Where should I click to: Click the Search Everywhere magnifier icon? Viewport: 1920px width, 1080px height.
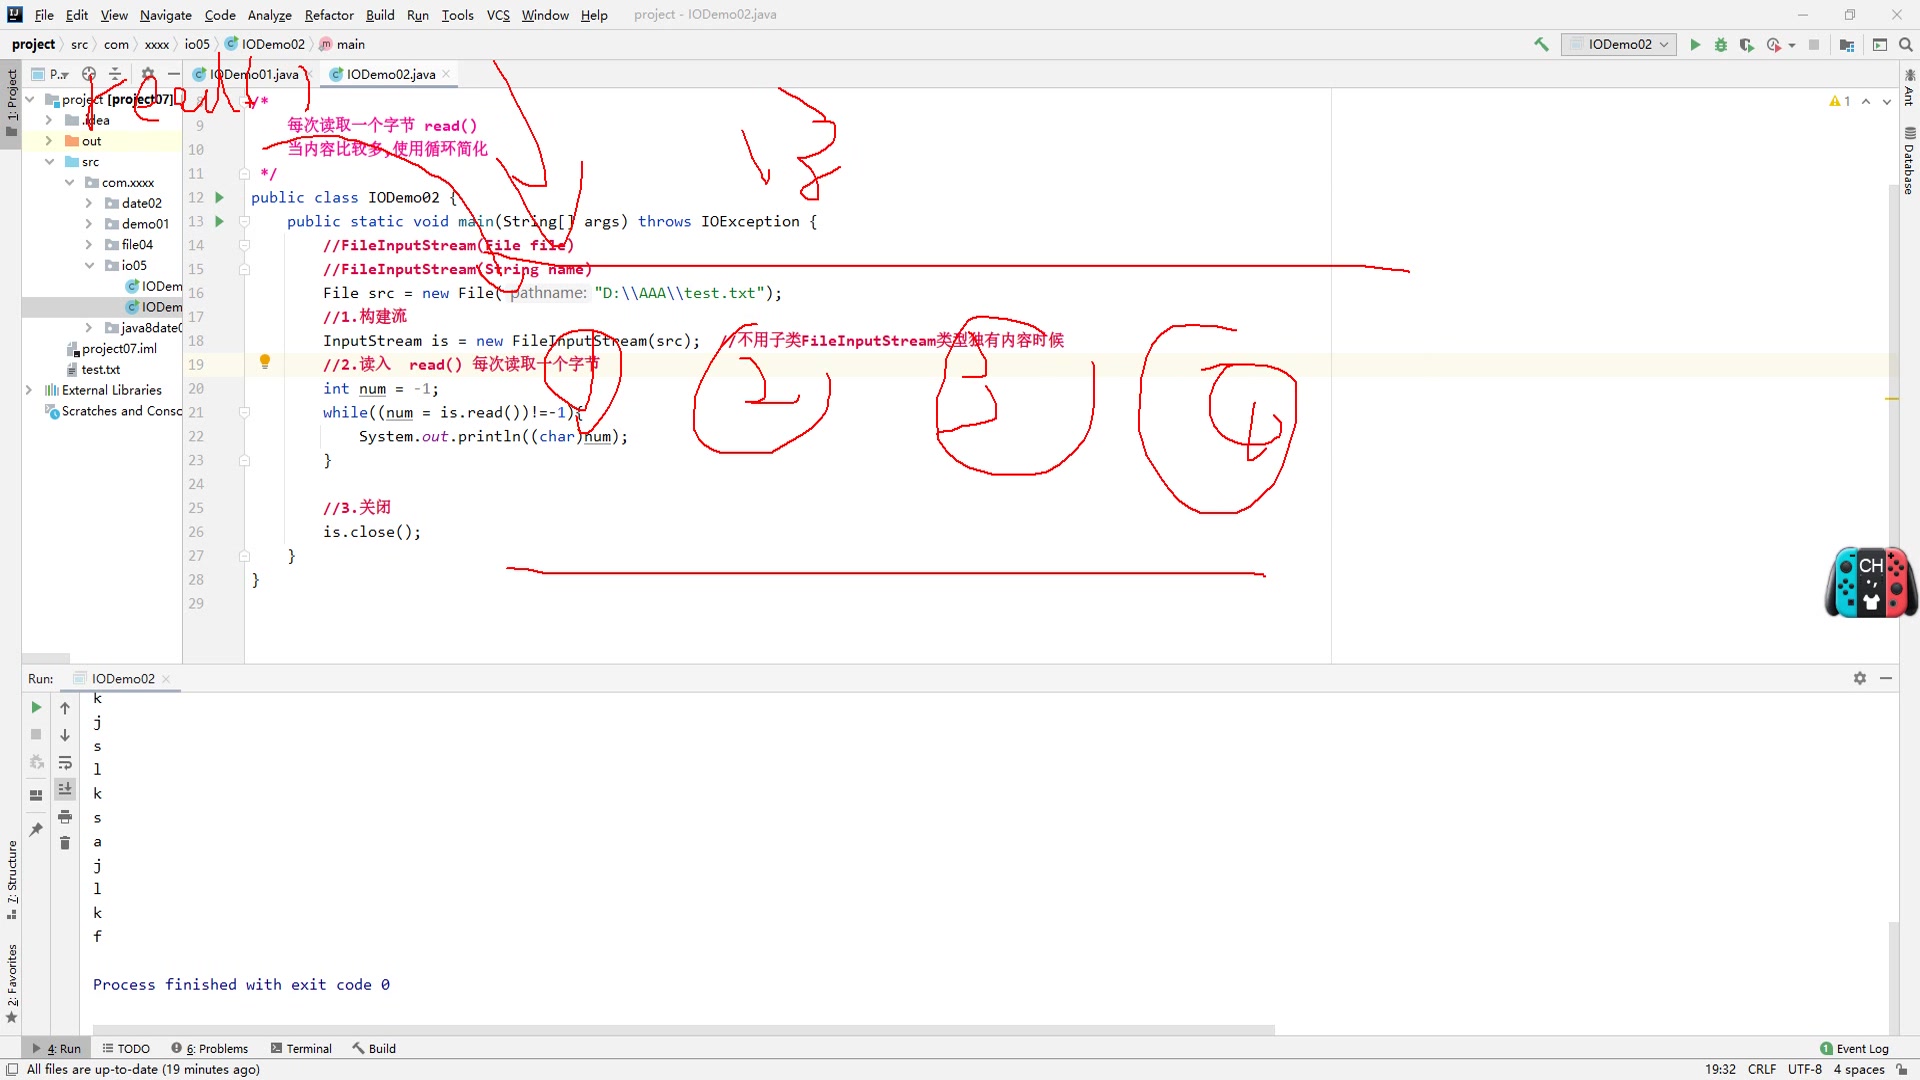coord(1906,45)
